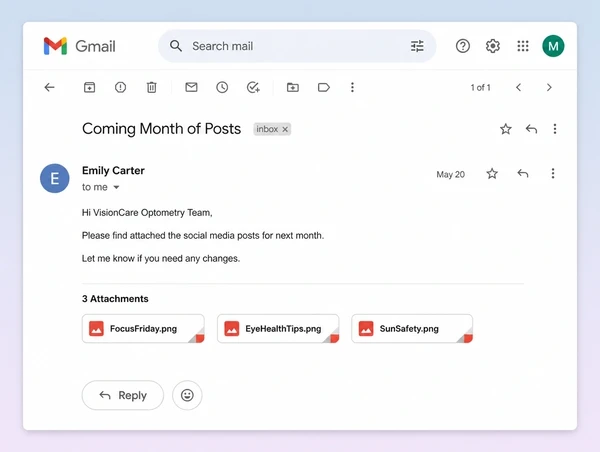This screenshot has height=452, width=600.
Task: Open Settings gear icon
Action: click(x=493, y=46)
